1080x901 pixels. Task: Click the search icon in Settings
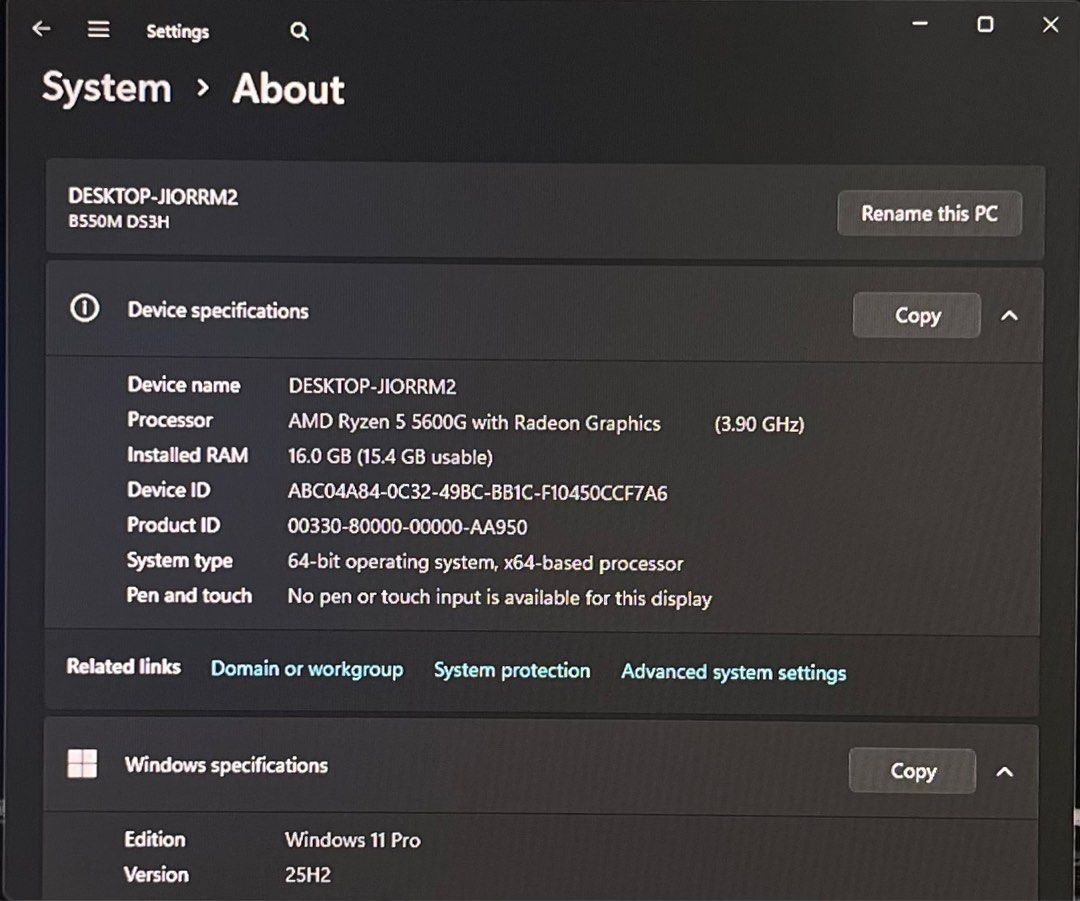tap(298, 31)
